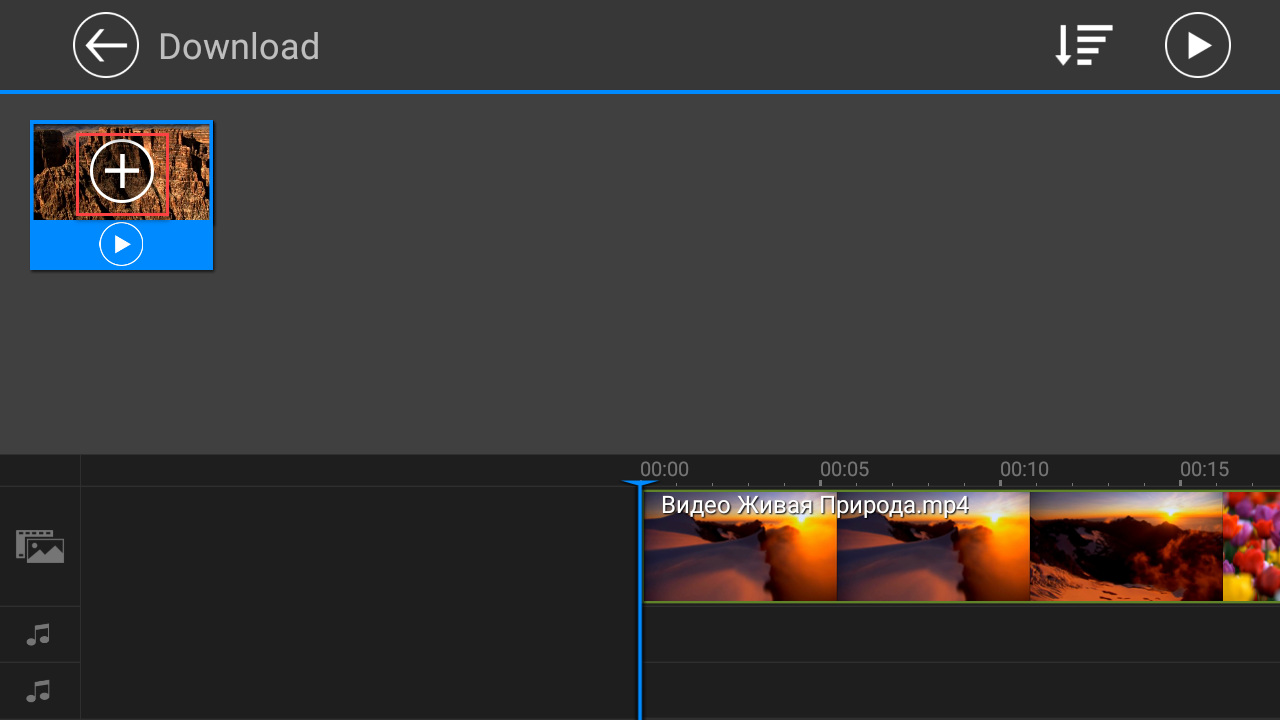This screenshot has width=1280, height=720.
Task: Click the second sunrise frame in clip
Action: [x=932, y=560]
